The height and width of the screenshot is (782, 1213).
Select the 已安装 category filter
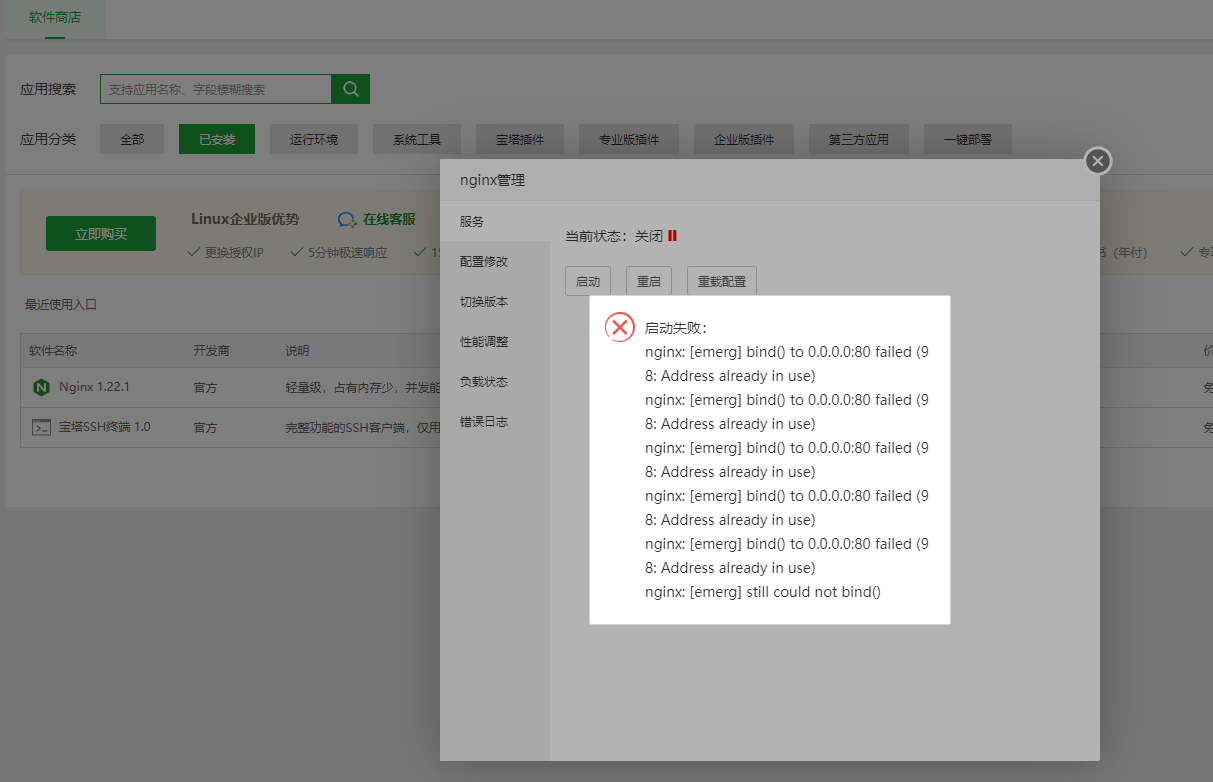[x=217, y=139]
